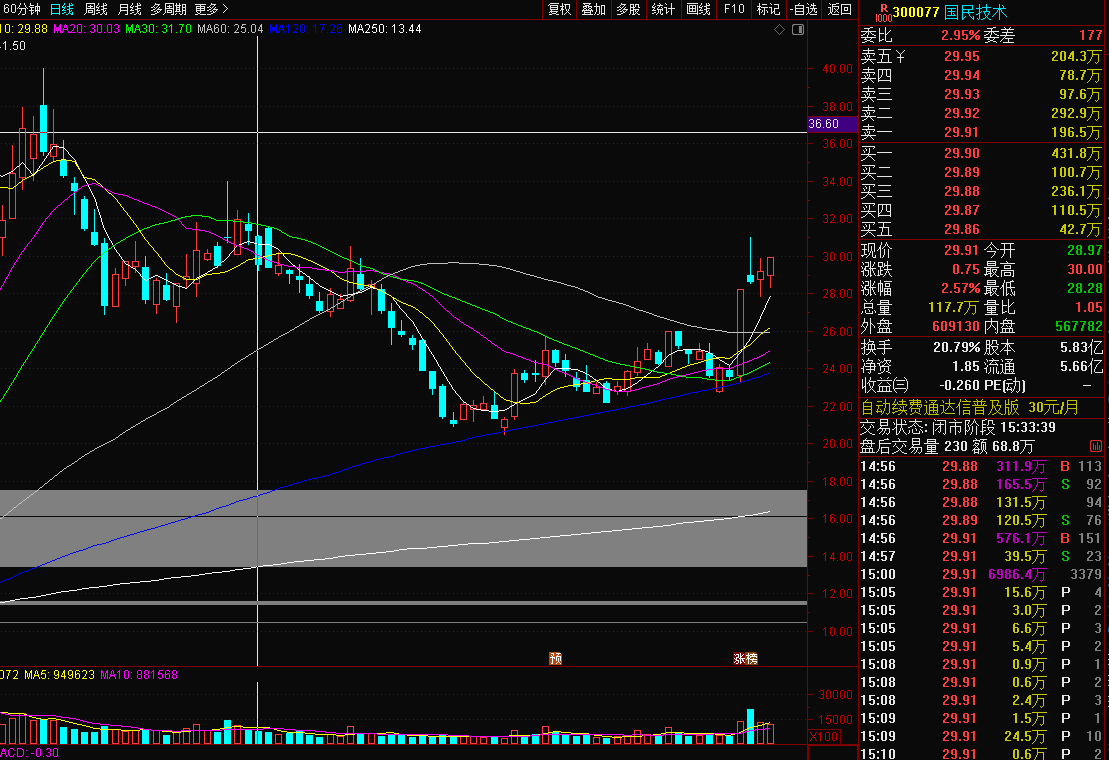Click the 盘后交易量 230 line
The image size is (1109, 760).
(947, 446)
